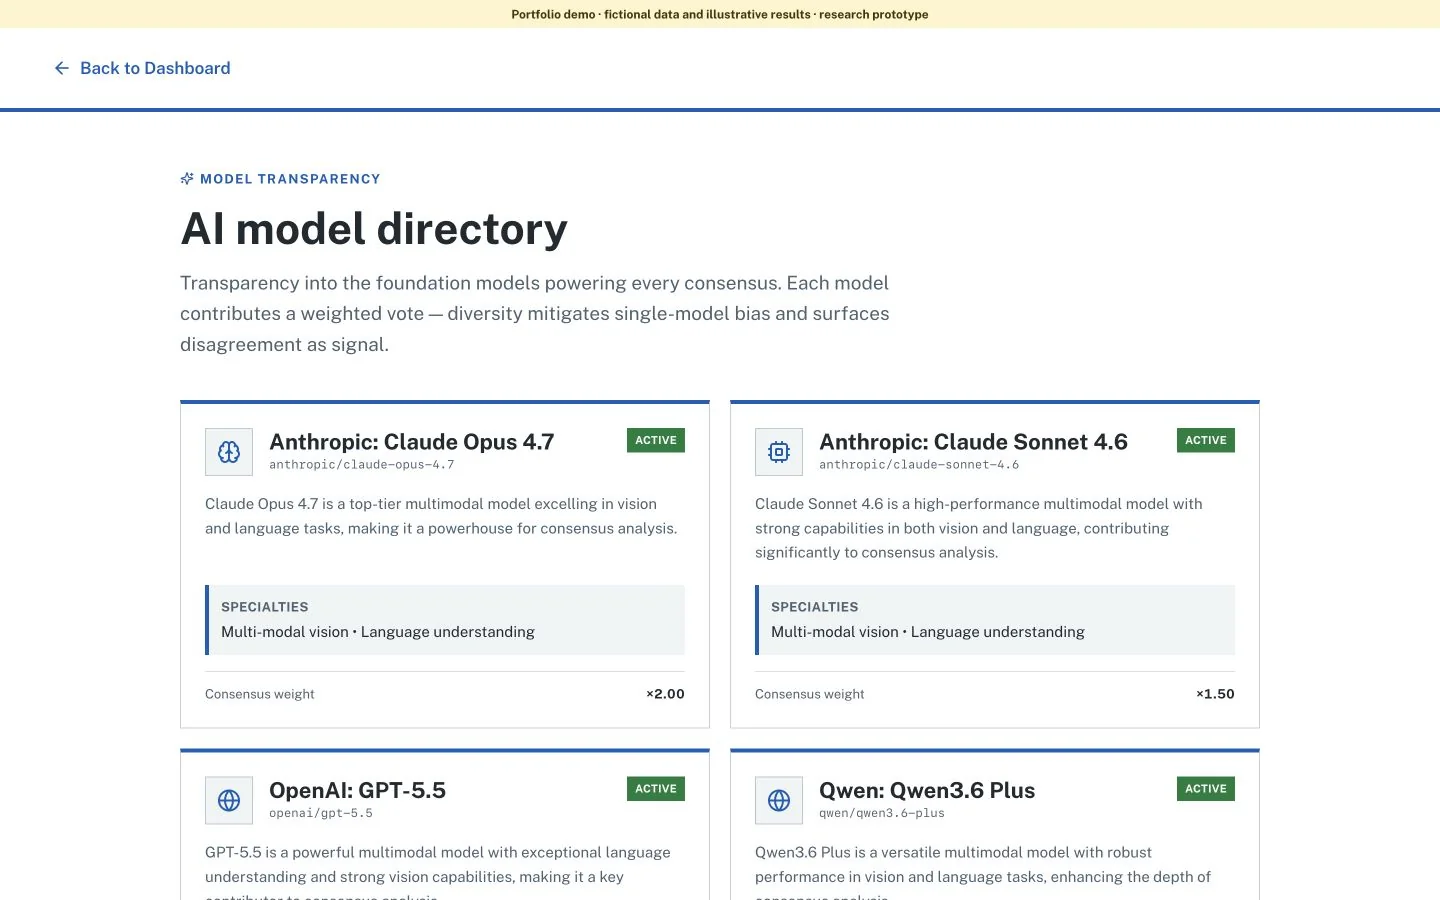Click Consensus weight label on Claude Opus card

pos(260,694)
